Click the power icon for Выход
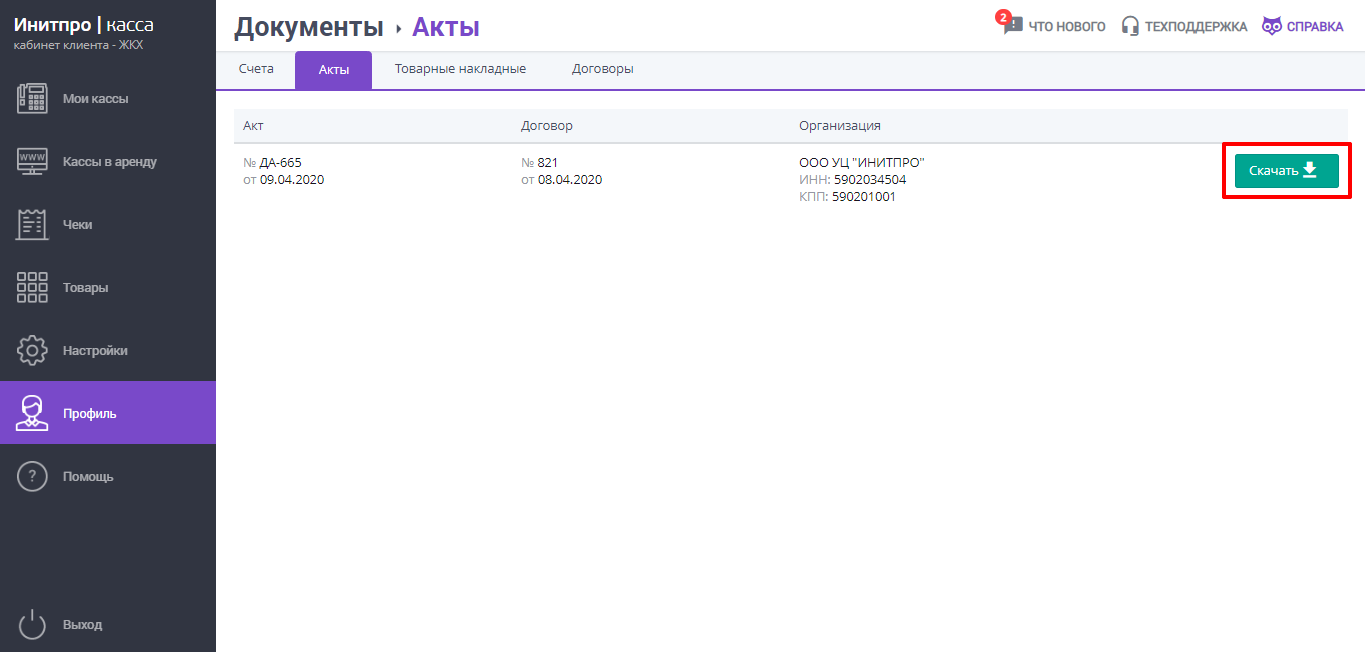Image resolution: width=1365 pixels, height=652 pixels. point(32,624)
